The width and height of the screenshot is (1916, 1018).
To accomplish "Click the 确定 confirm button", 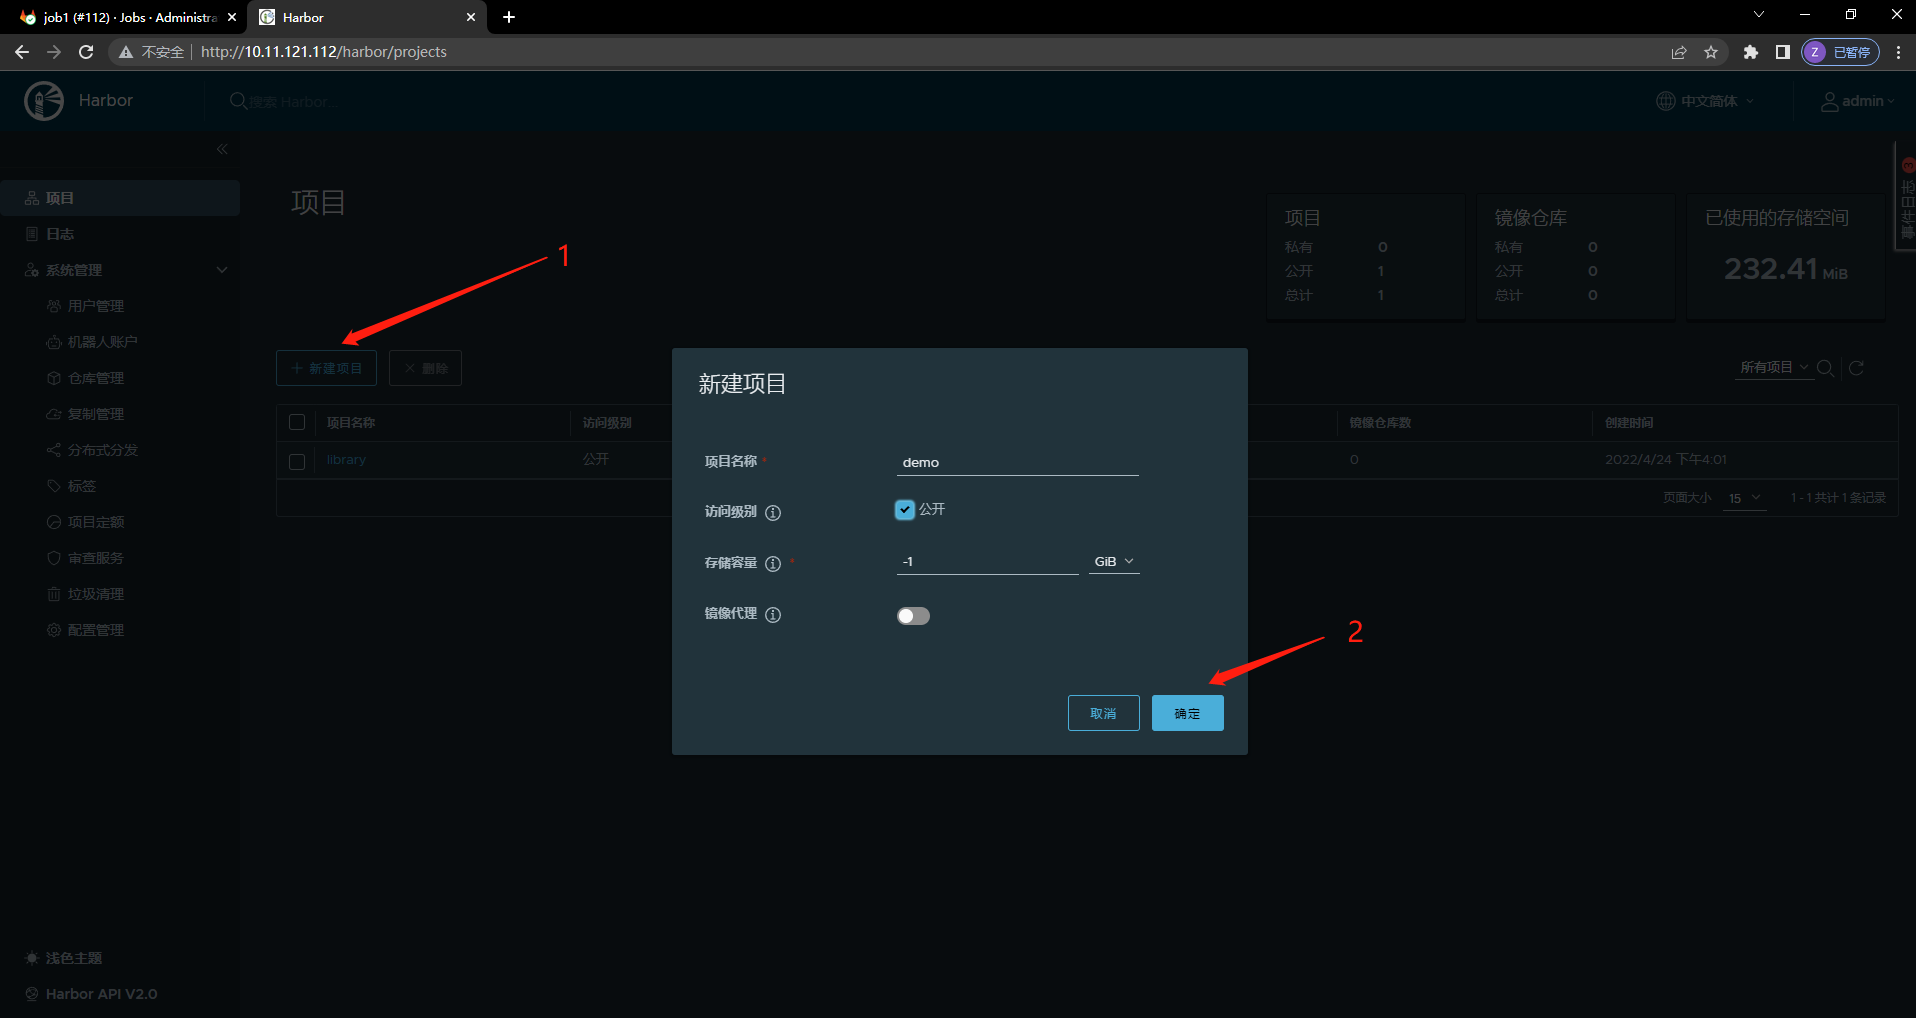I will 1187,713.
